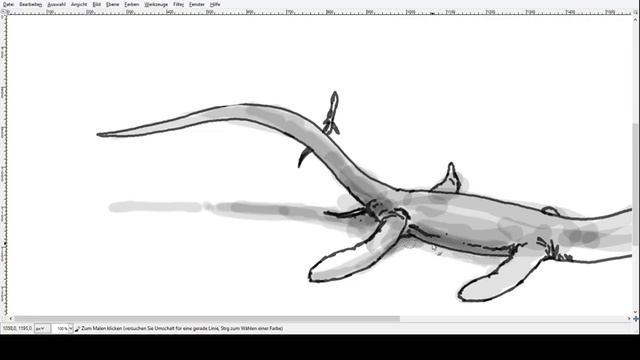Open the Ebene menu
640x360 pixels.
[x=112, y=4]
